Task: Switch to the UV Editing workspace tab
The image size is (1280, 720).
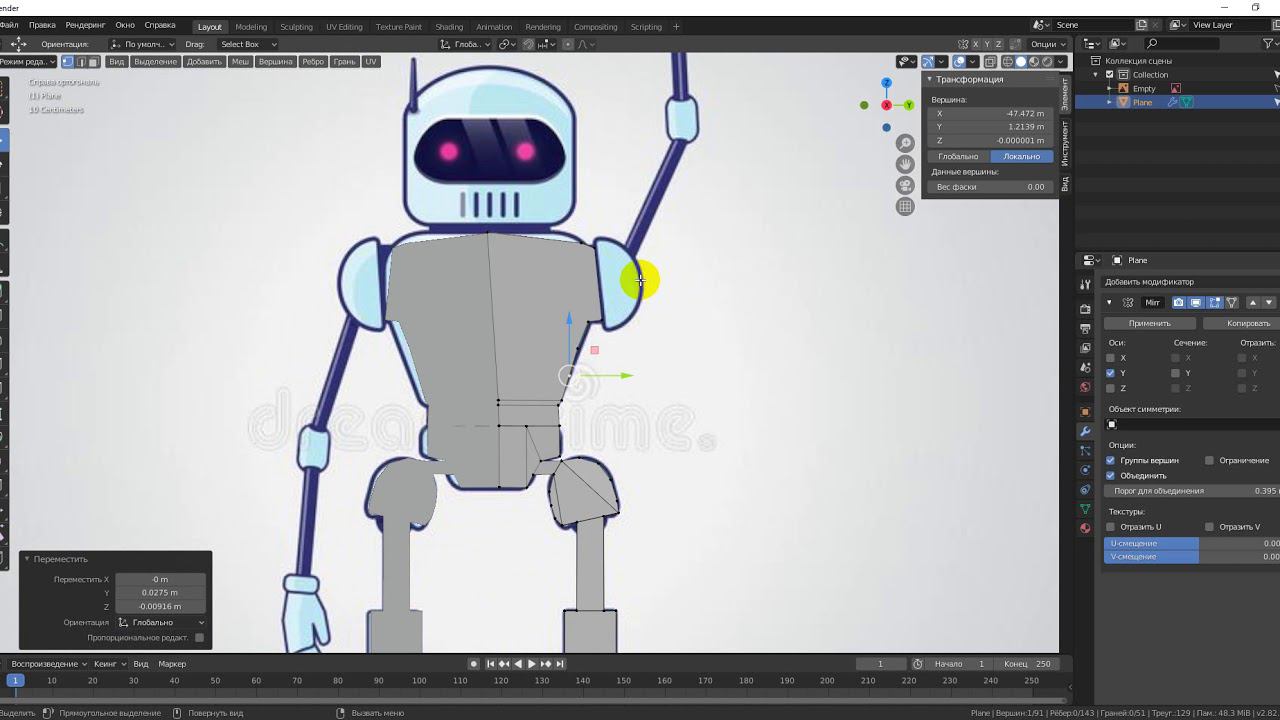Action: [344, 27]
